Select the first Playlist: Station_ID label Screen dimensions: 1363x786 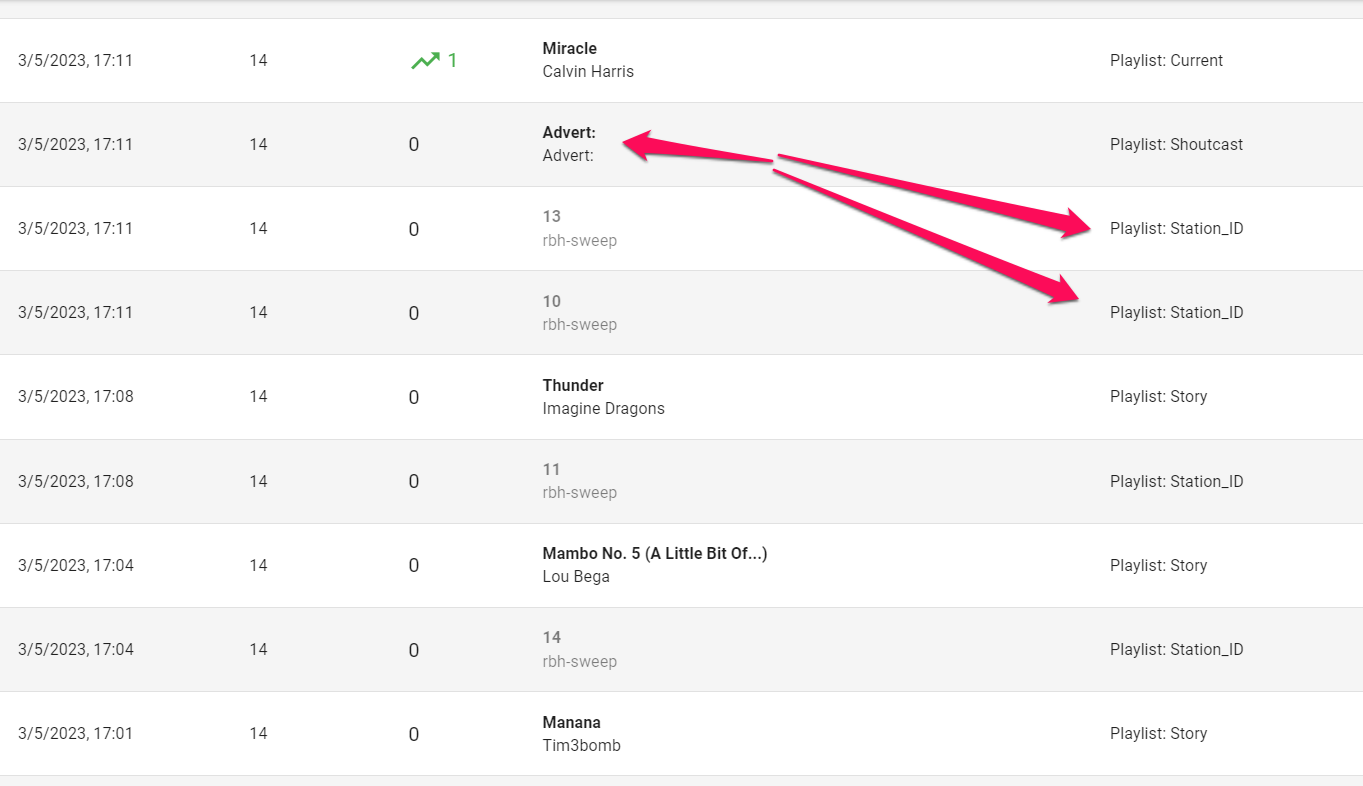click(x=1177, y=228)
